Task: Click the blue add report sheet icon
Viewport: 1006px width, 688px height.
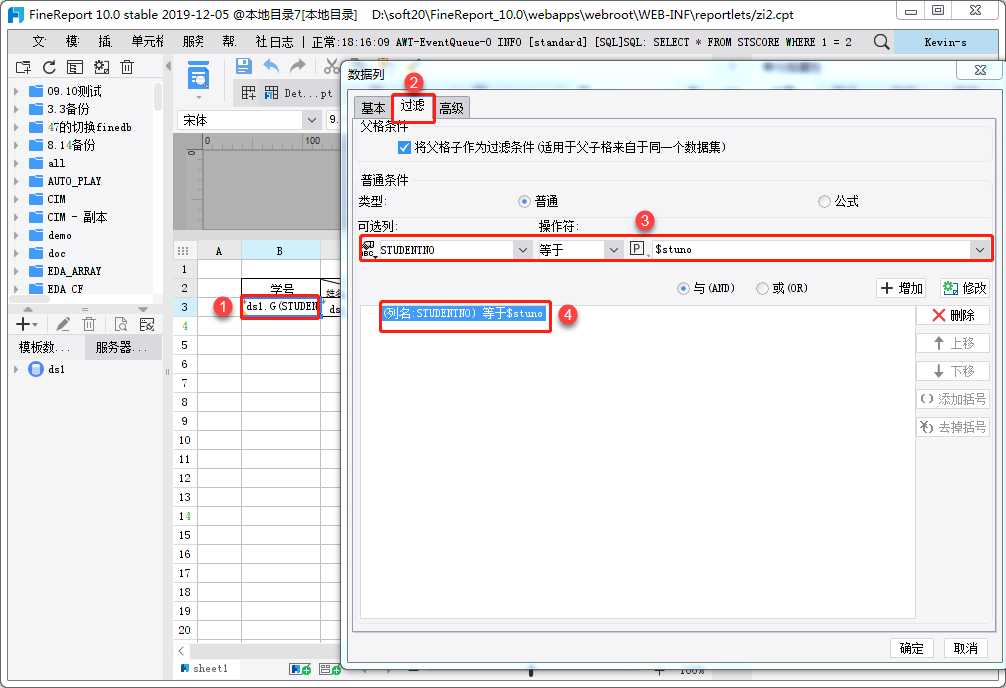Action: tap(300, 669)
